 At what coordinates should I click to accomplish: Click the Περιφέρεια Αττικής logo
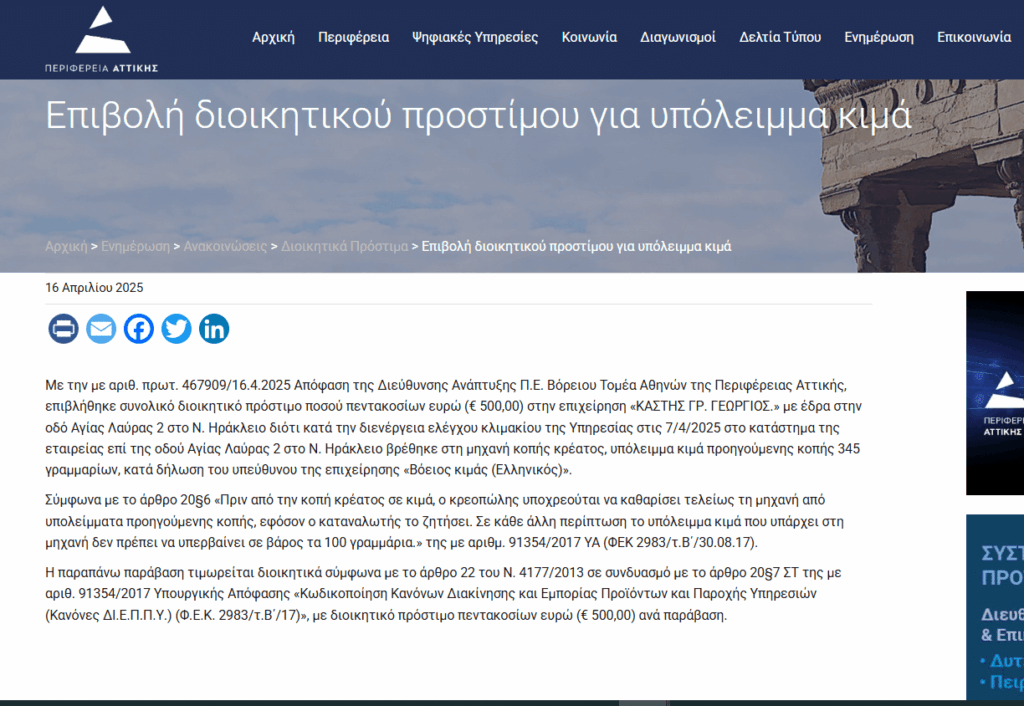101,39
